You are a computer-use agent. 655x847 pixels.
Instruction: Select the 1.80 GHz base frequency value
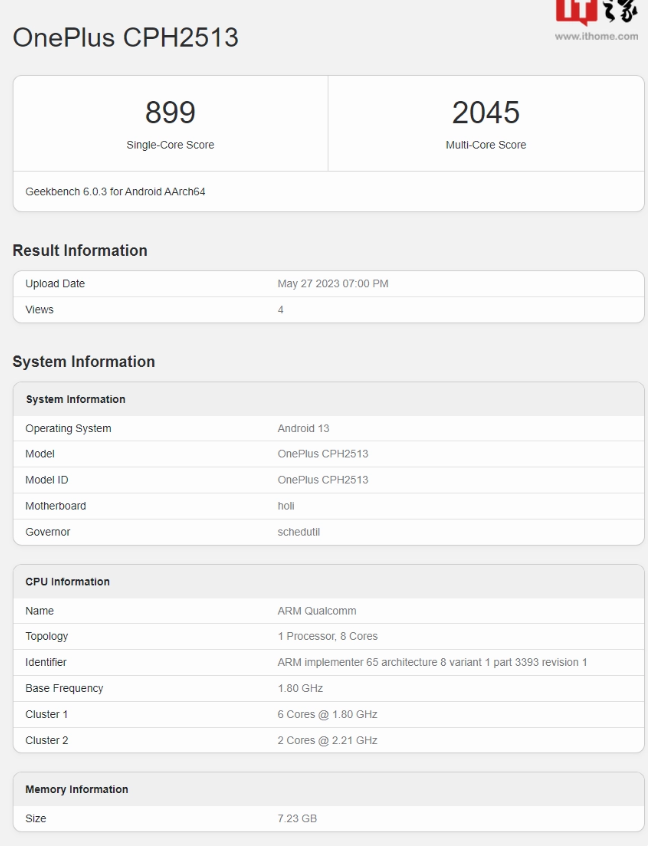(x=300, y=688)
